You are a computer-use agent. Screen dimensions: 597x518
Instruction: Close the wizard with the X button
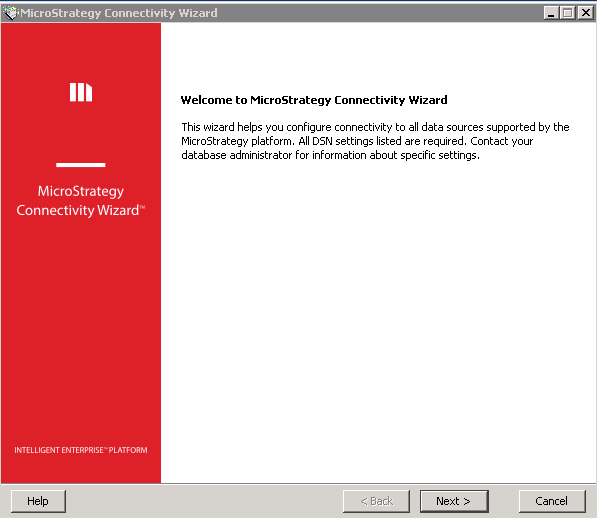[x=586, y=13]
